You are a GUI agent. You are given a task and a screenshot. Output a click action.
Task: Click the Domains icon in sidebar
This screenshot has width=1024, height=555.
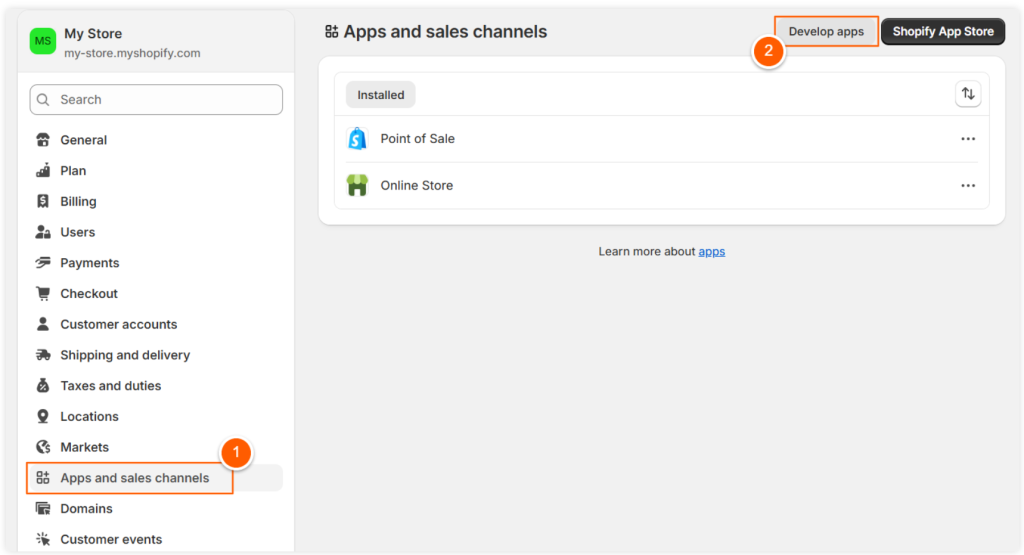[x=43, y=508]
